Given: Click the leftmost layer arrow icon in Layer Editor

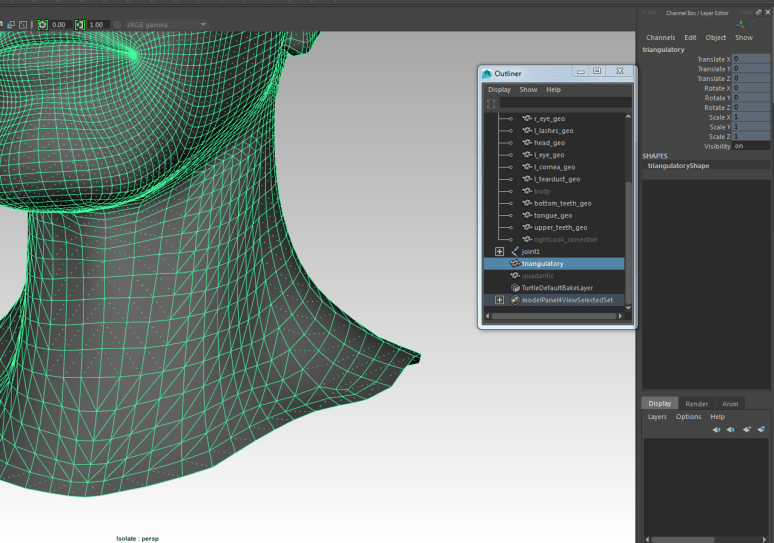Looking at the screenshot, I should point(716,429).
